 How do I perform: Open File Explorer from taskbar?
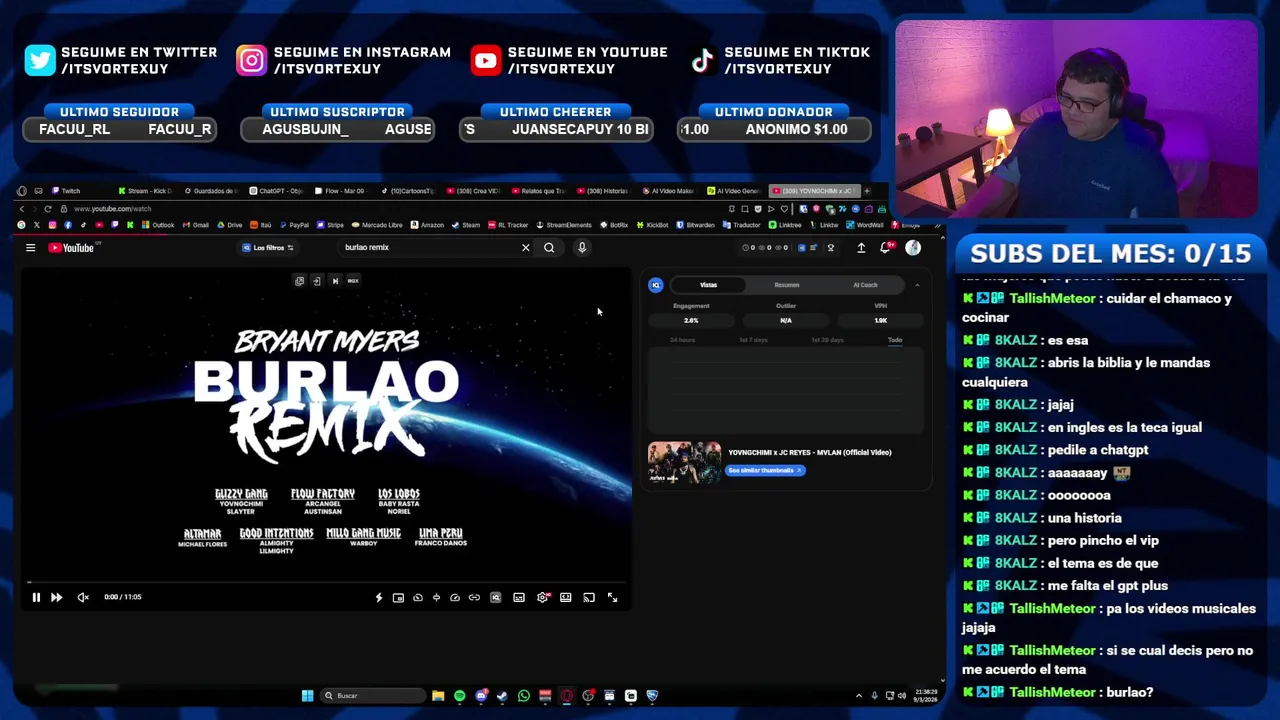click(x=438, y=696)
